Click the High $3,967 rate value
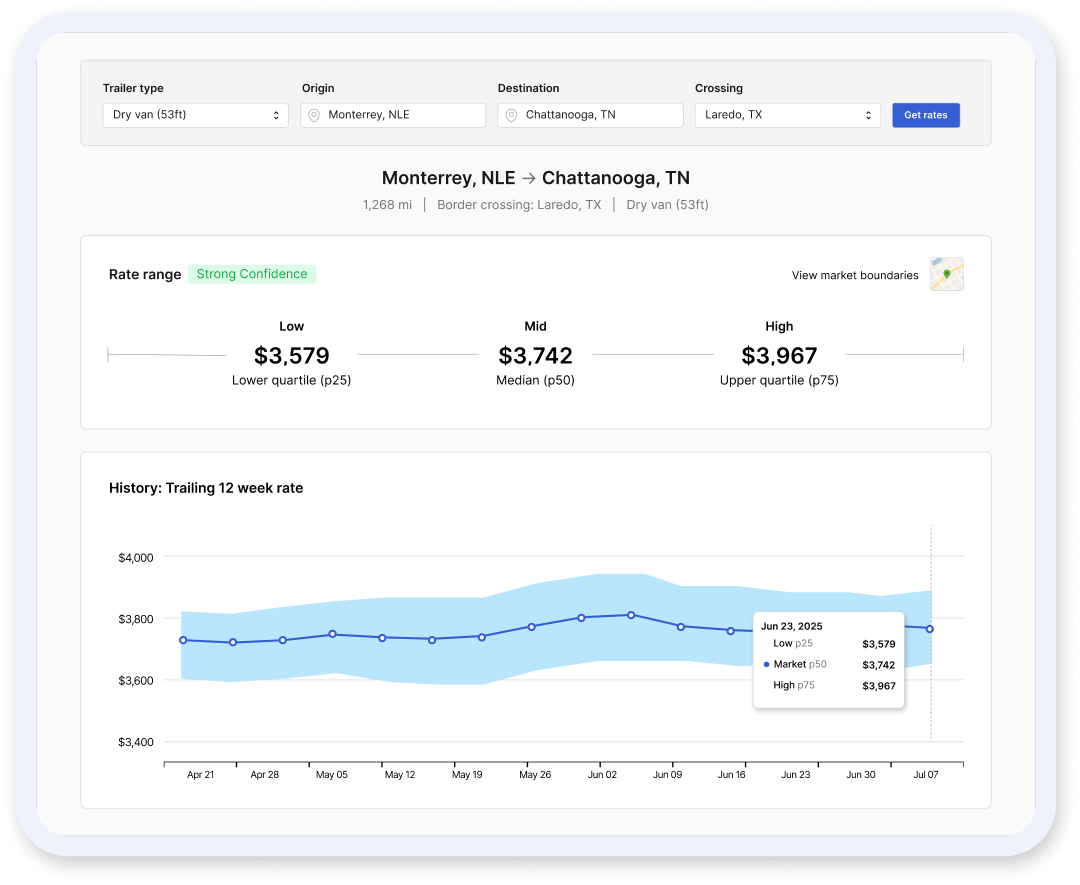This screenshot has width=1080, height=885. click(779, 355)
